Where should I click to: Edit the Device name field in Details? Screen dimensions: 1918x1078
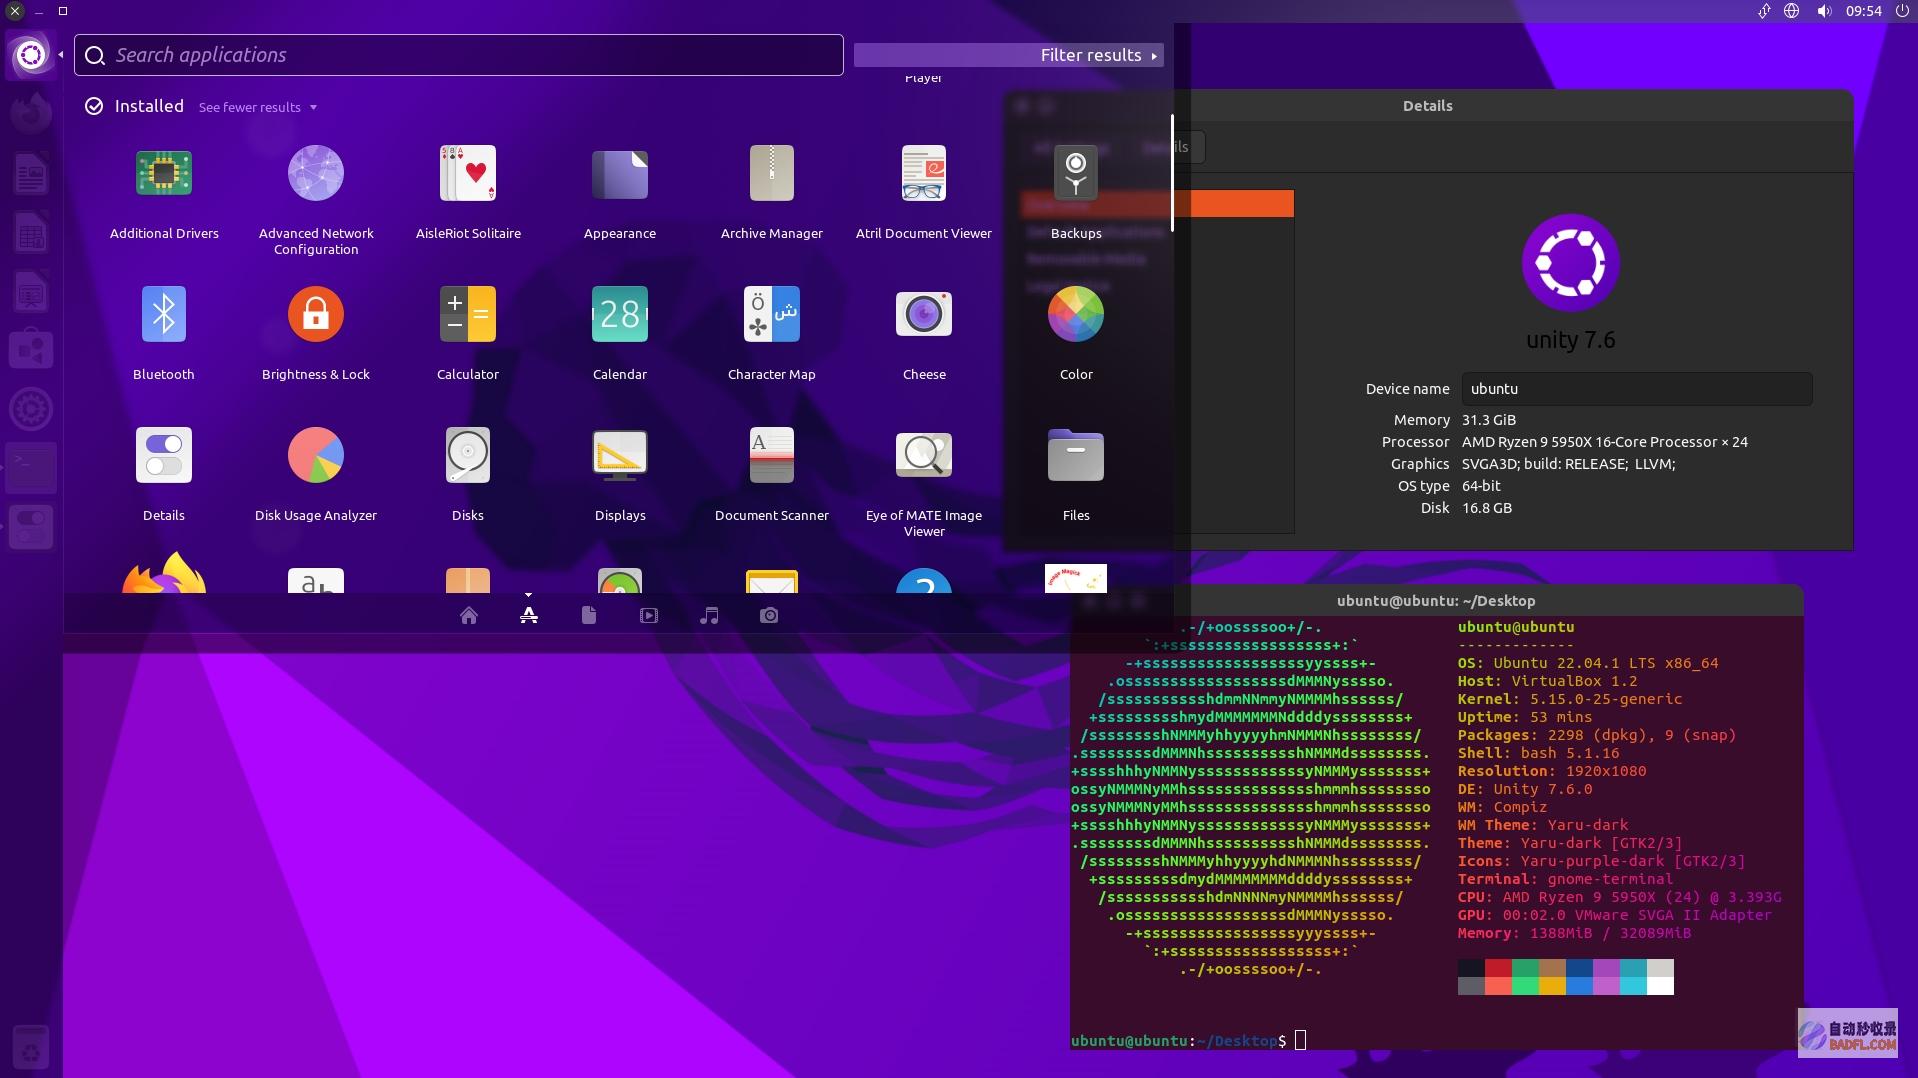pyautogui.click(x=1637, y=389)
